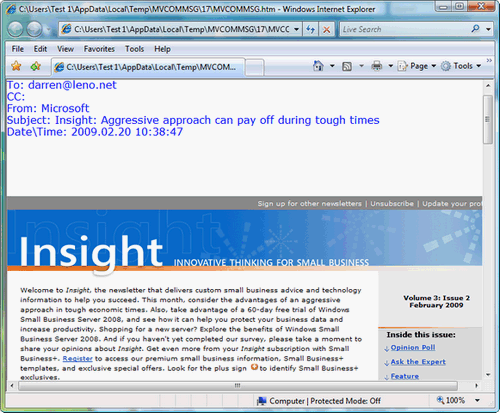Follow the Ask the Expert link
This screenshot has width=500, height=413.
pos(418,362)
